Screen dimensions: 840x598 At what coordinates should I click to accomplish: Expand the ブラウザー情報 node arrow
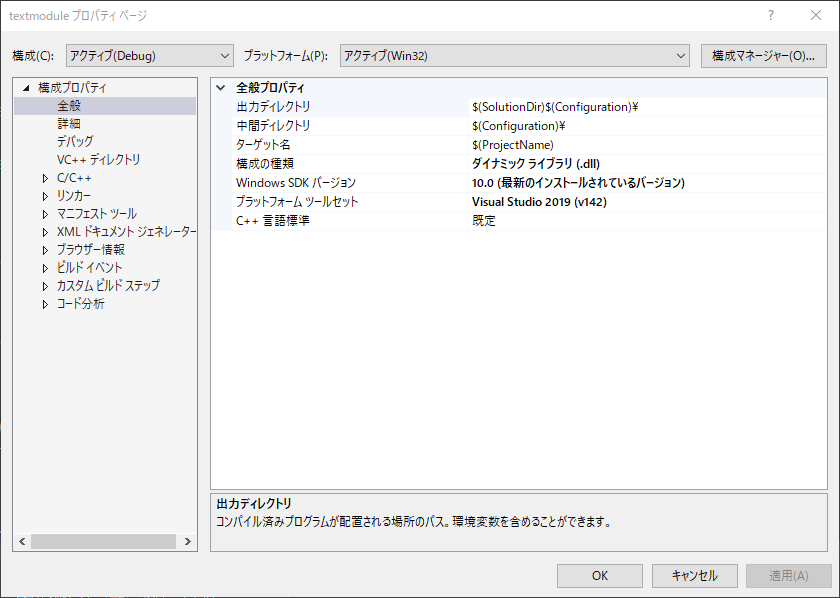46,250
